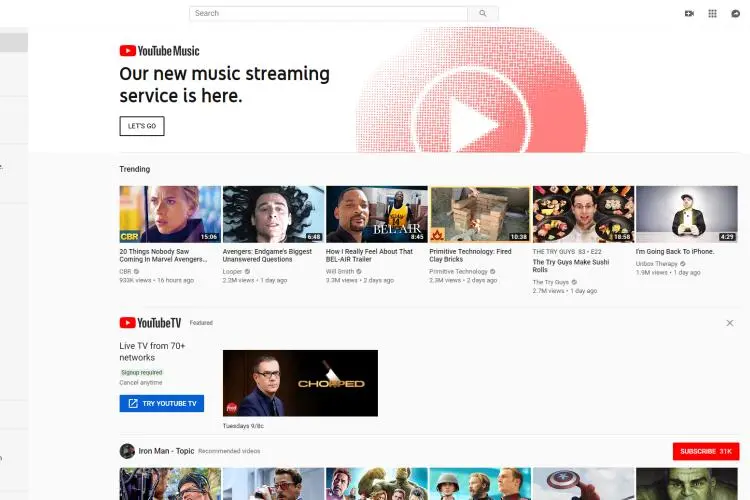Open the Try Guys sushi video thumbnail
The image size is (750, 500).
pos(584,214)
